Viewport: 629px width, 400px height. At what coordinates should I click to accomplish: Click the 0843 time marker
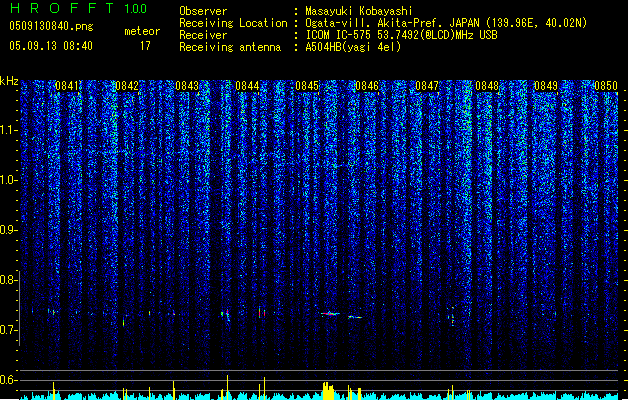tap(187, 86)
